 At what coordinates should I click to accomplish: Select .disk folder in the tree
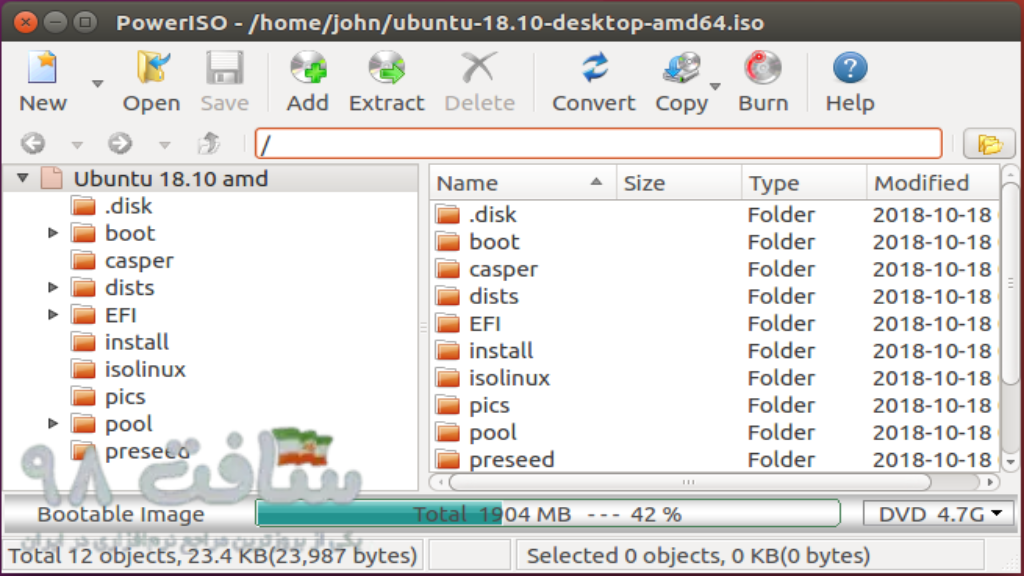[x=129, y=206]
